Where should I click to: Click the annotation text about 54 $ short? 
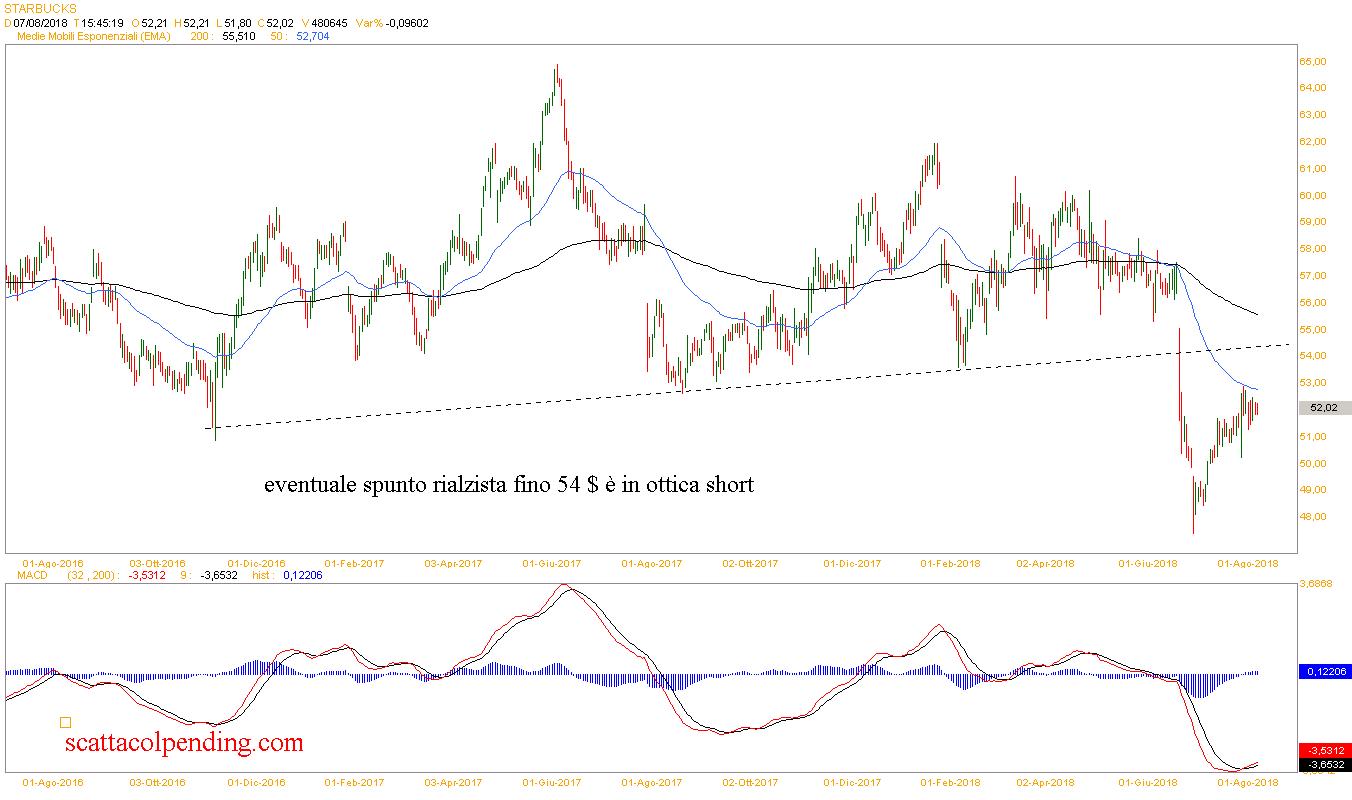point(509,485)
